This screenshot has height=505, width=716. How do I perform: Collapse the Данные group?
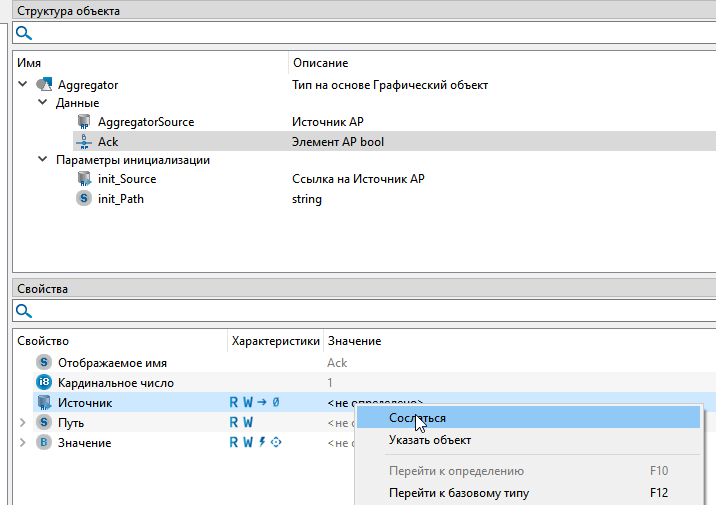point(42,103)
